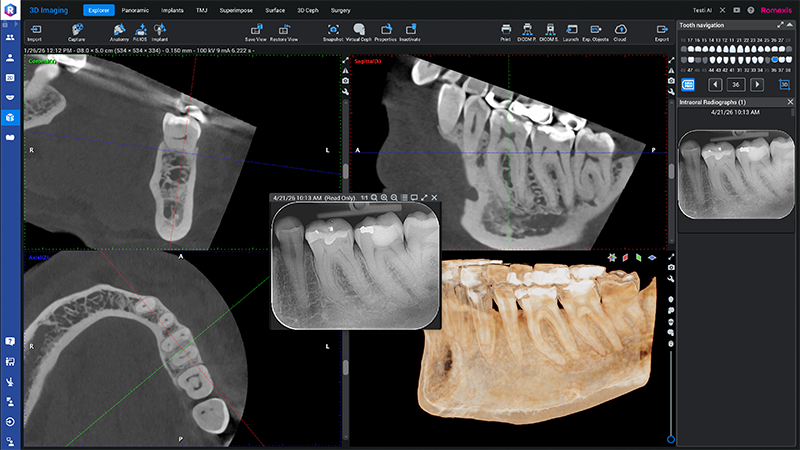Select the Explorer tab
Viewport: 800px width, 450px height.
(99, 10)
